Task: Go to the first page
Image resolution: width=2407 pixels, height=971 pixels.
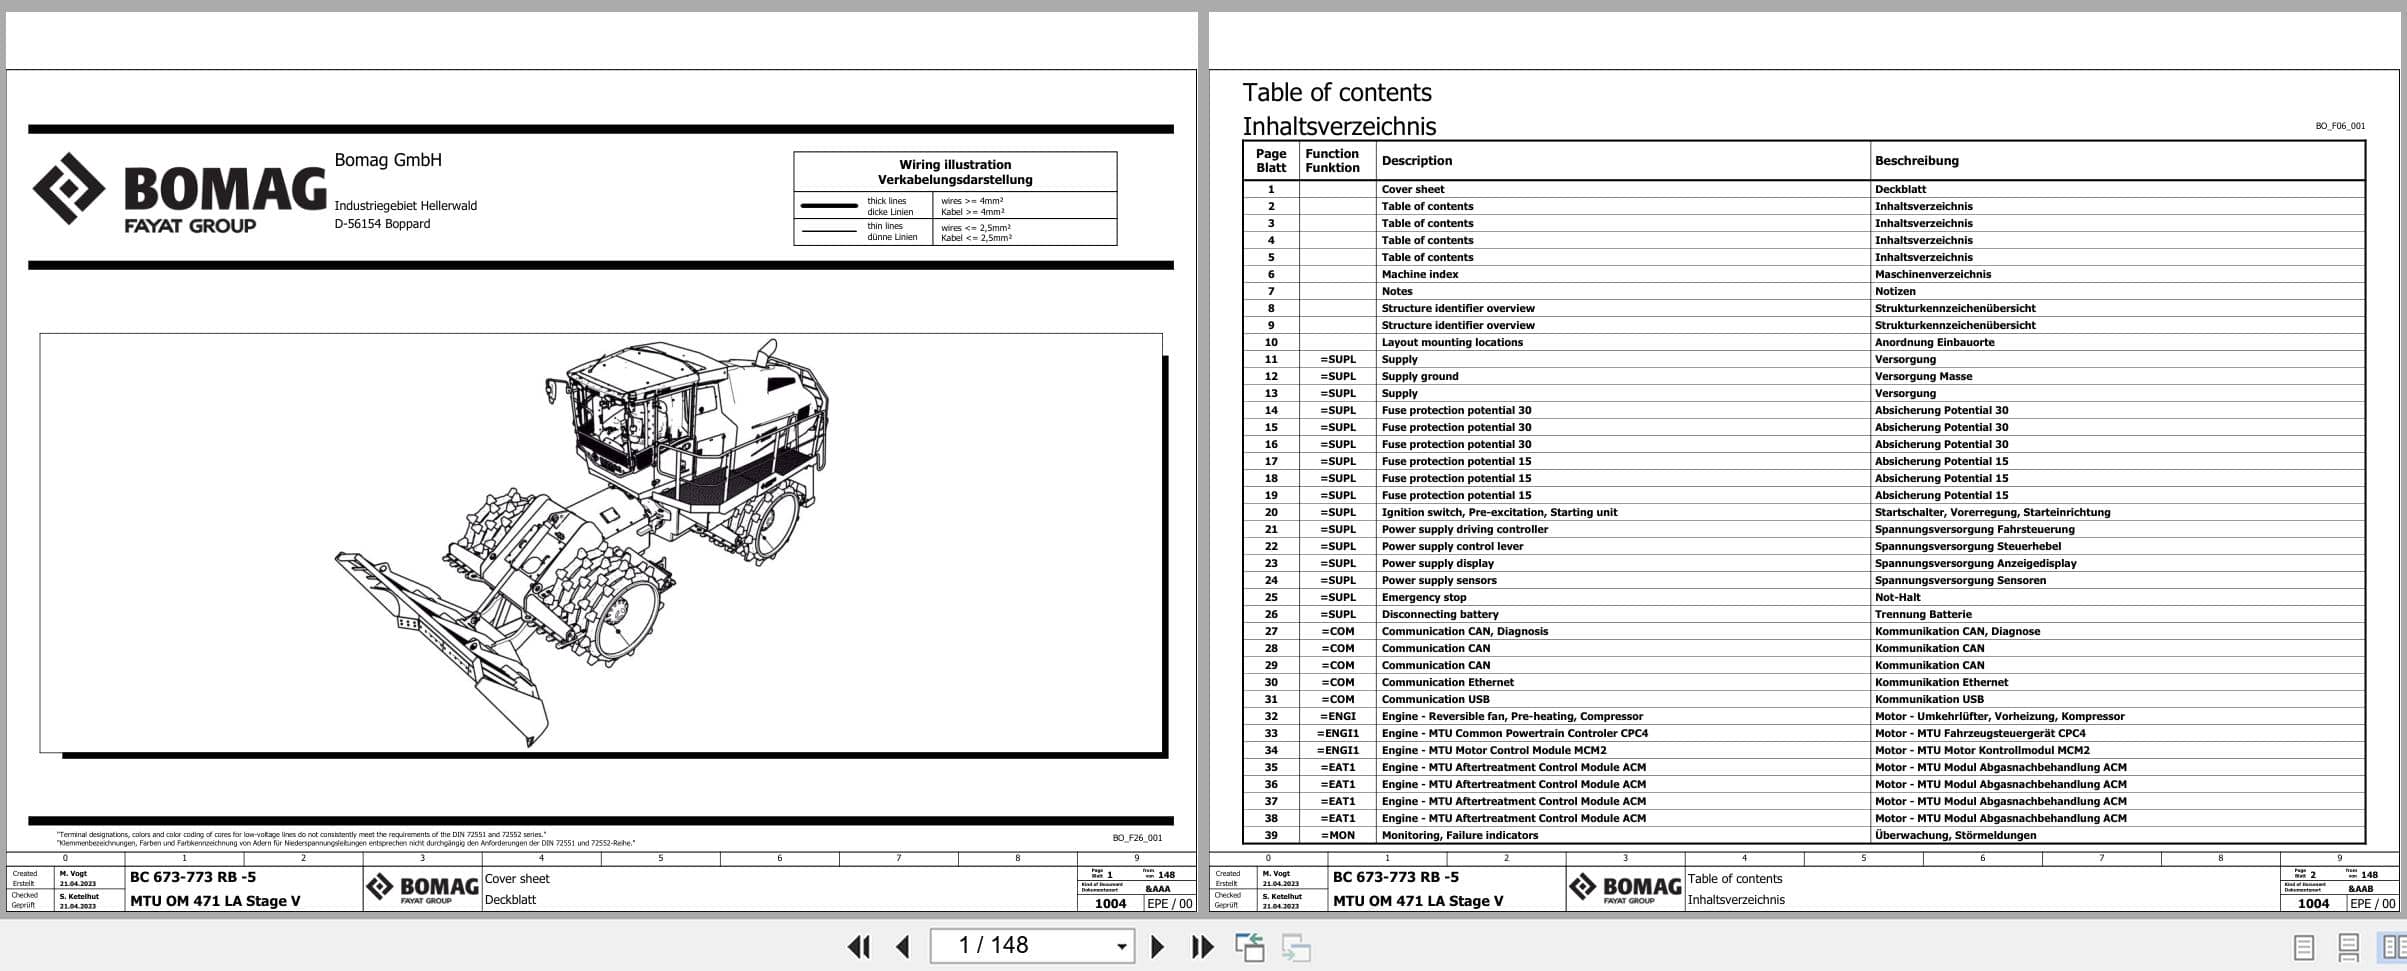Action: pyautogui.click(x=858, y=946)
